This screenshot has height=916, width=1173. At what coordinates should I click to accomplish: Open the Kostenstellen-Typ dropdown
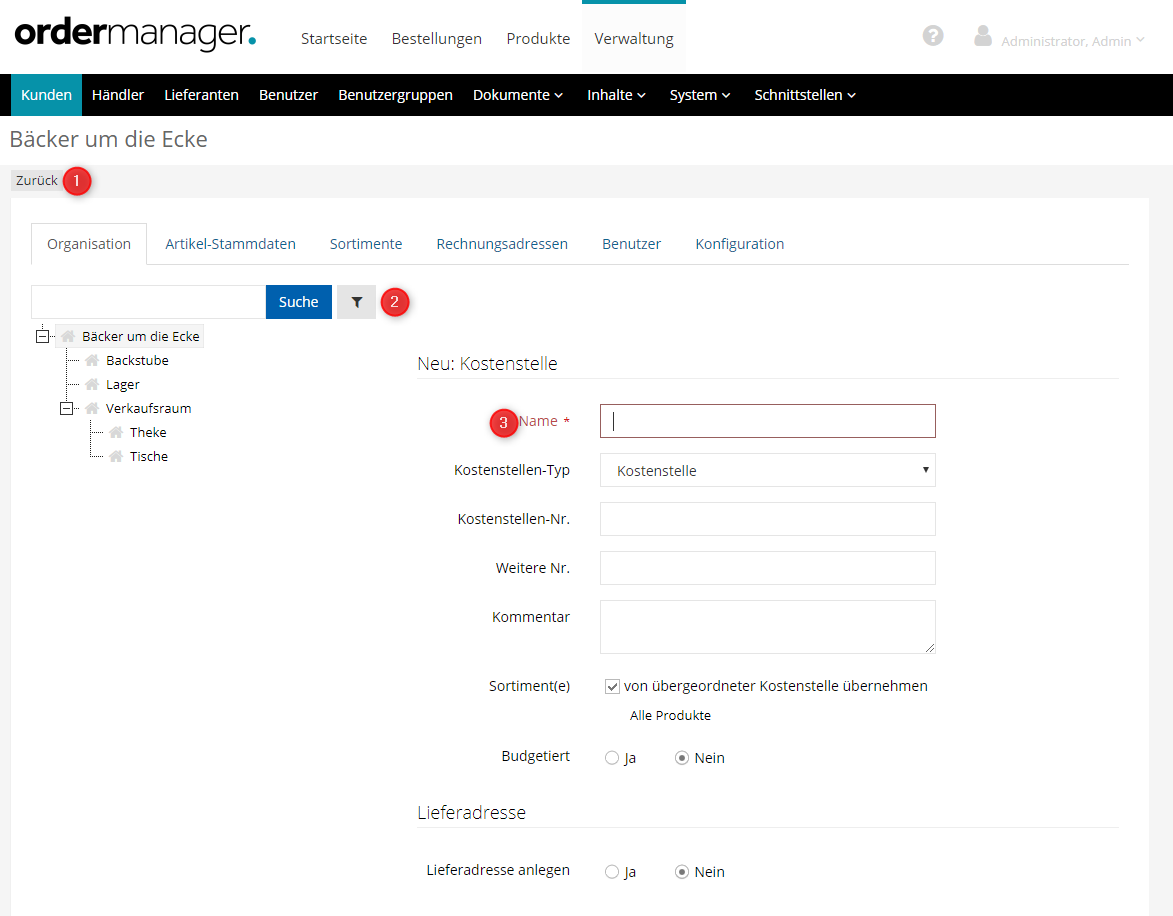click(767, 470)
